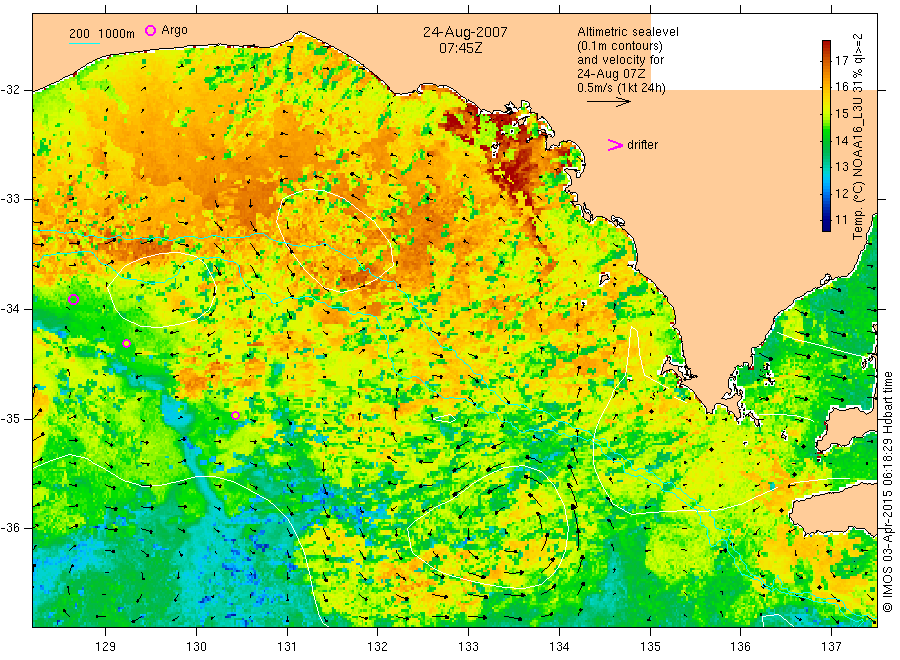
Task: Select the Argo float marker near 130.4E, 35S
Action: [x=235, y=416]
